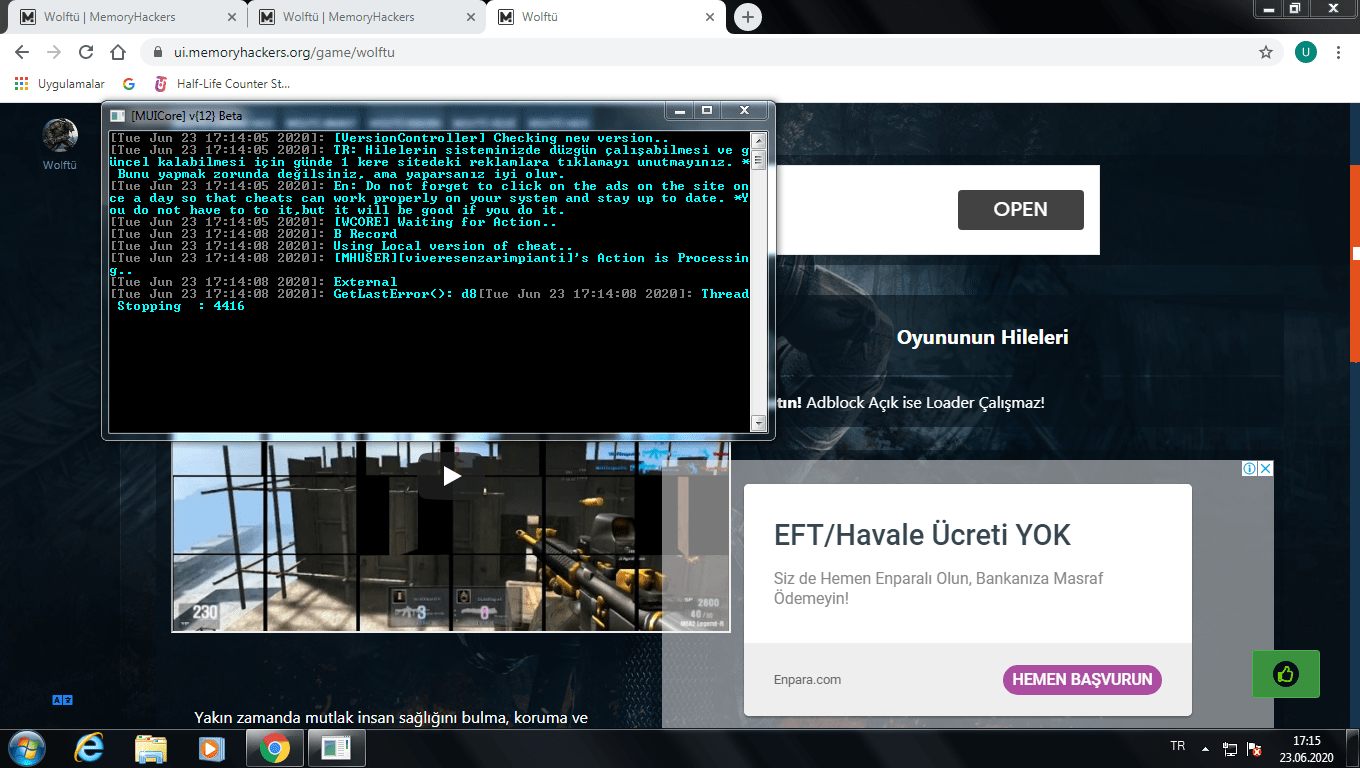Viewport: 1360px width, 768px height.
Task: Open Windows Media Player from the taskbar
Action: click(x=211, y=748)
